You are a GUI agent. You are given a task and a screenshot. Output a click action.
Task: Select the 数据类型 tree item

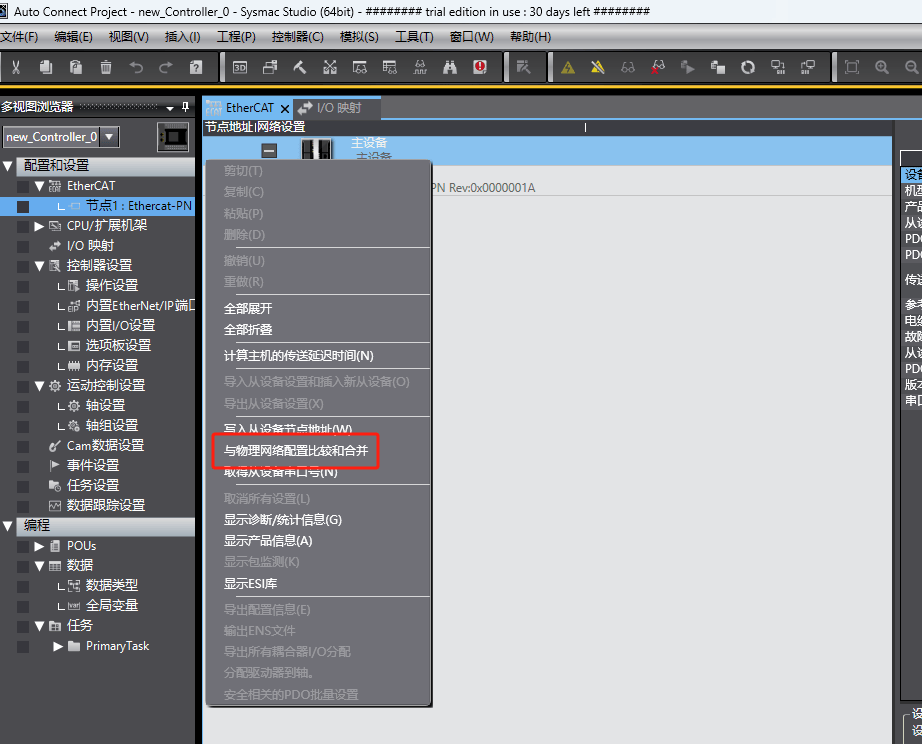112,586
